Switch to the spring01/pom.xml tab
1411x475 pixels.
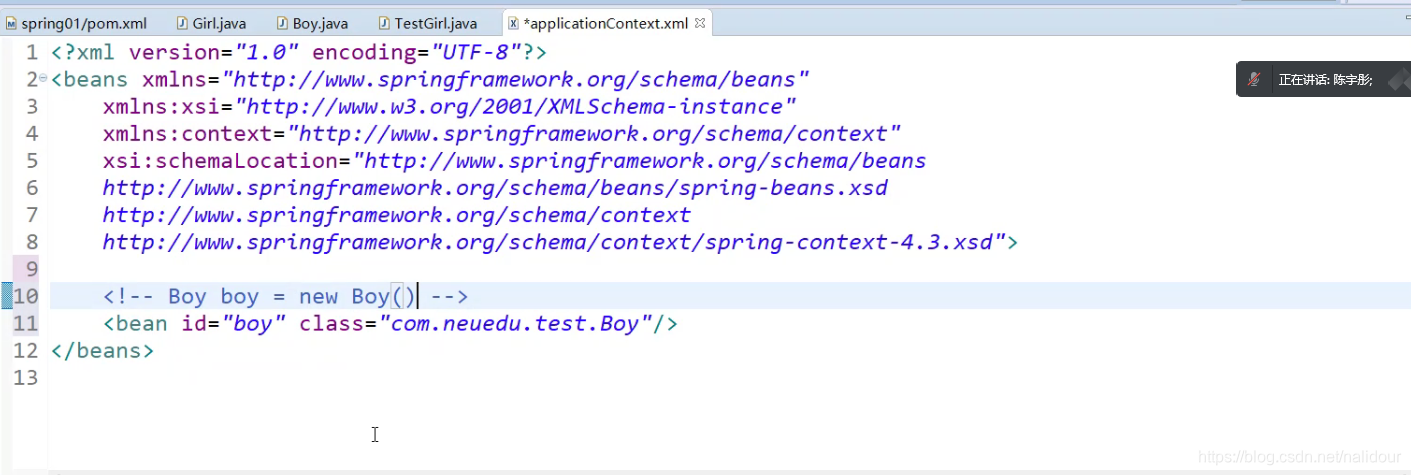tap(75, 22)
